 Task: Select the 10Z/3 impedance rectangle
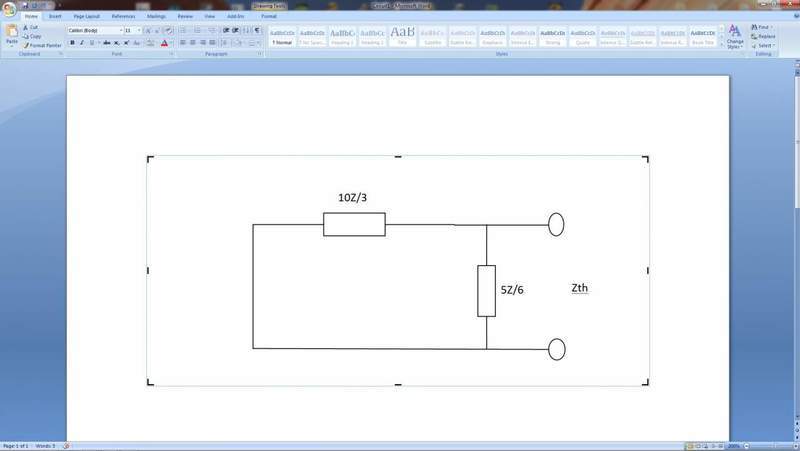point(354,224)
